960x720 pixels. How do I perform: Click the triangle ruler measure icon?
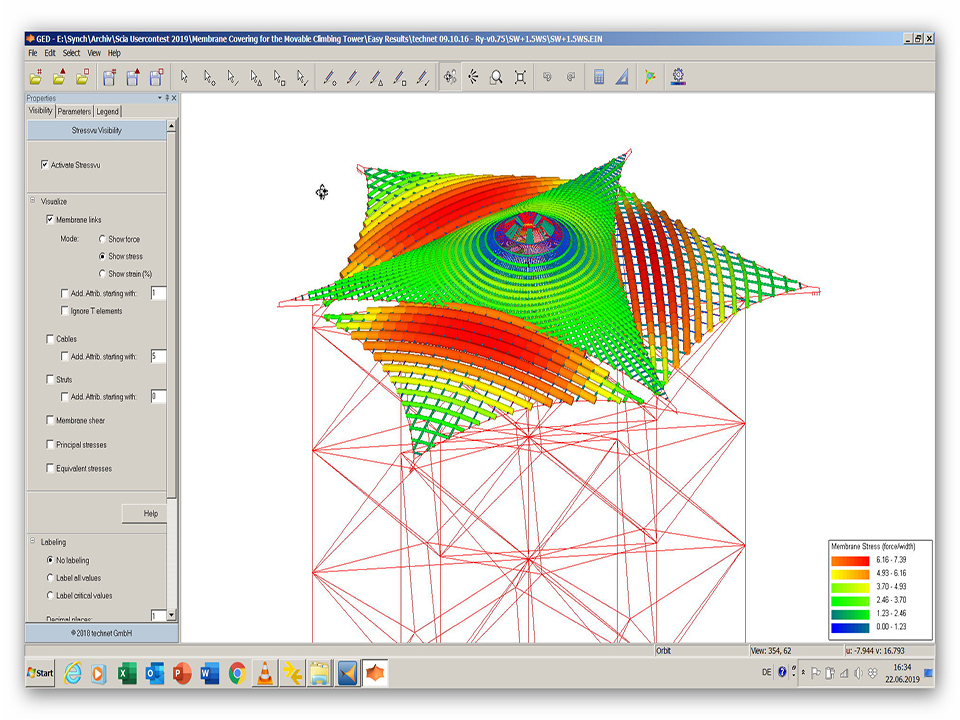(622, 77)
